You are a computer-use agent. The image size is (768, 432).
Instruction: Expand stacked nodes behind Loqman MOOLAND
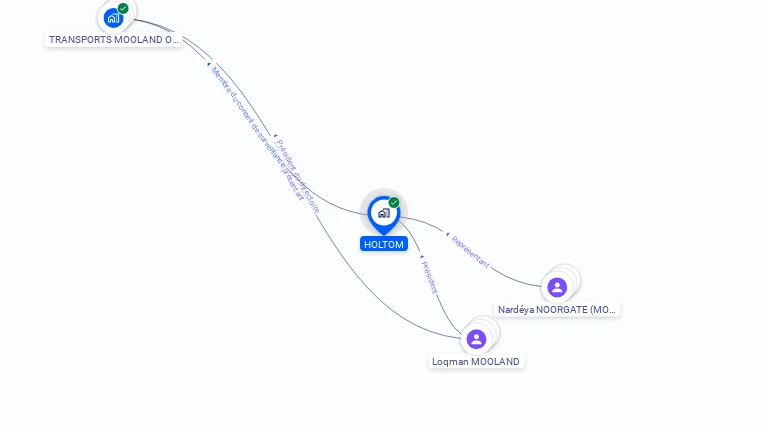coord(490,327)
